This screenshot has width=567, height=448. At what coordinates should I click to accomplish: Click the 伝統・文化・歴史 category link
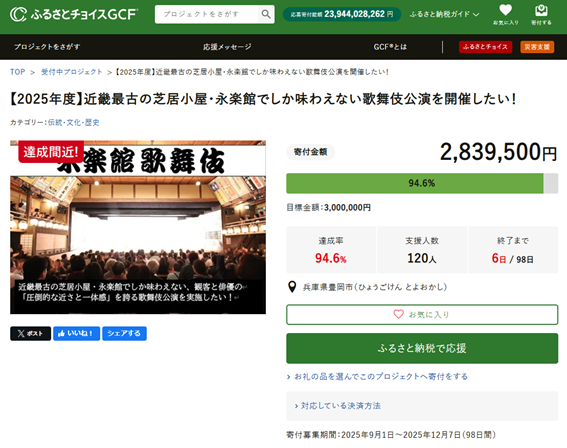73,122
